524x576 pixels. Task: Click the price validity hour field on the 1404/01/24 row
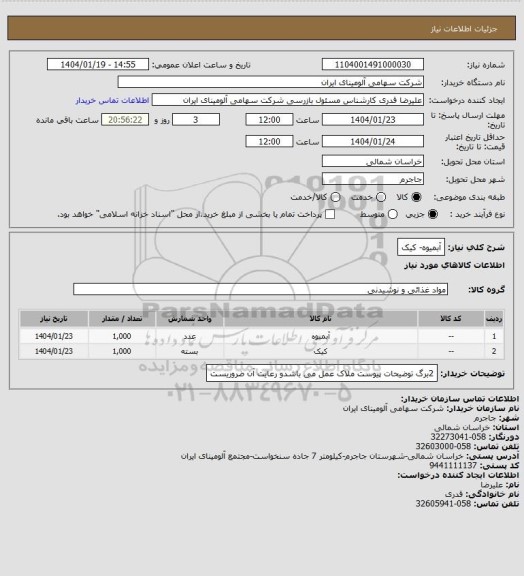click(269, 141)
